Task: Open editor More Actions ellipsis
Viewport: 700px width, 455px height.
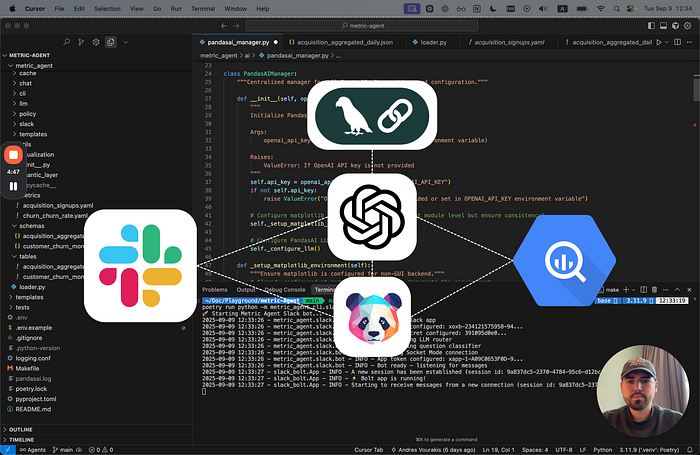Action: tap(690, 42)
